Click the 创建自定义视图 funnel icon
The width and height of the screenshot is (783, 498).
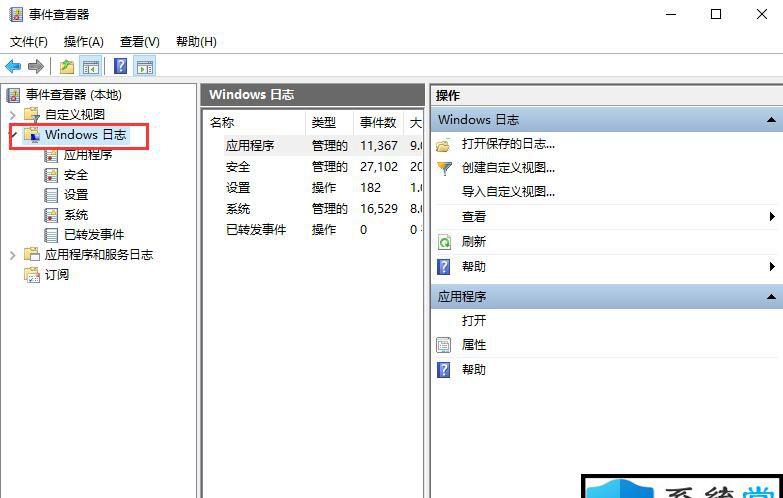tap(444, 168)
